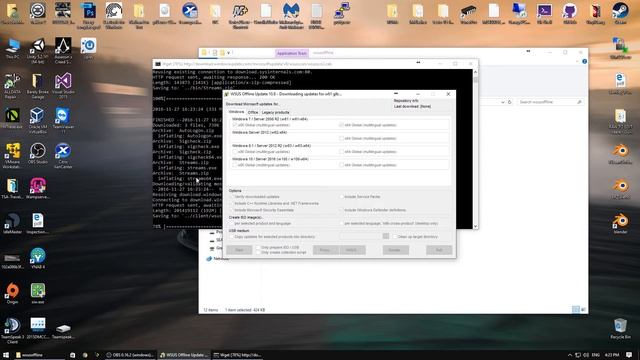The height and width of the screenshot is (360, 640).
Task: Click USB target directory input field
Action: pos(360,236)
